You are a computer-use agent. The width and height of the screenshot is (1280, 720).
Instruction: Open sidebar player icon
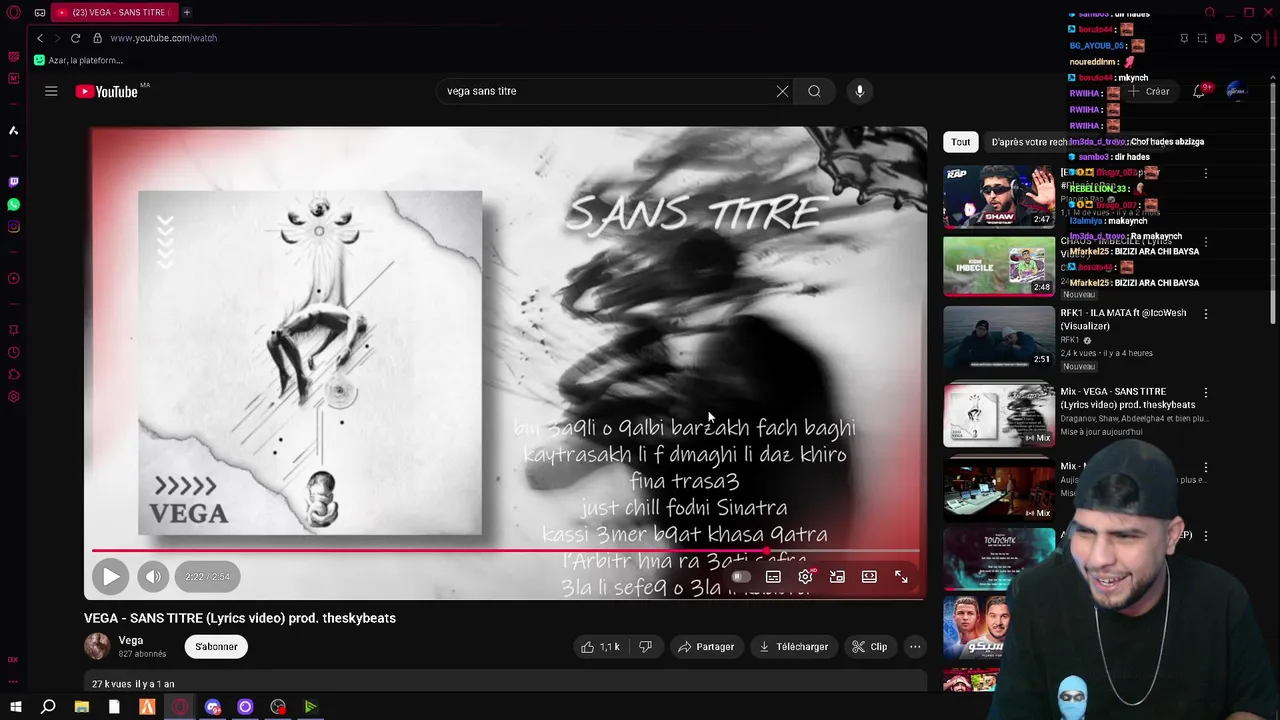click(x=13, y=278)
